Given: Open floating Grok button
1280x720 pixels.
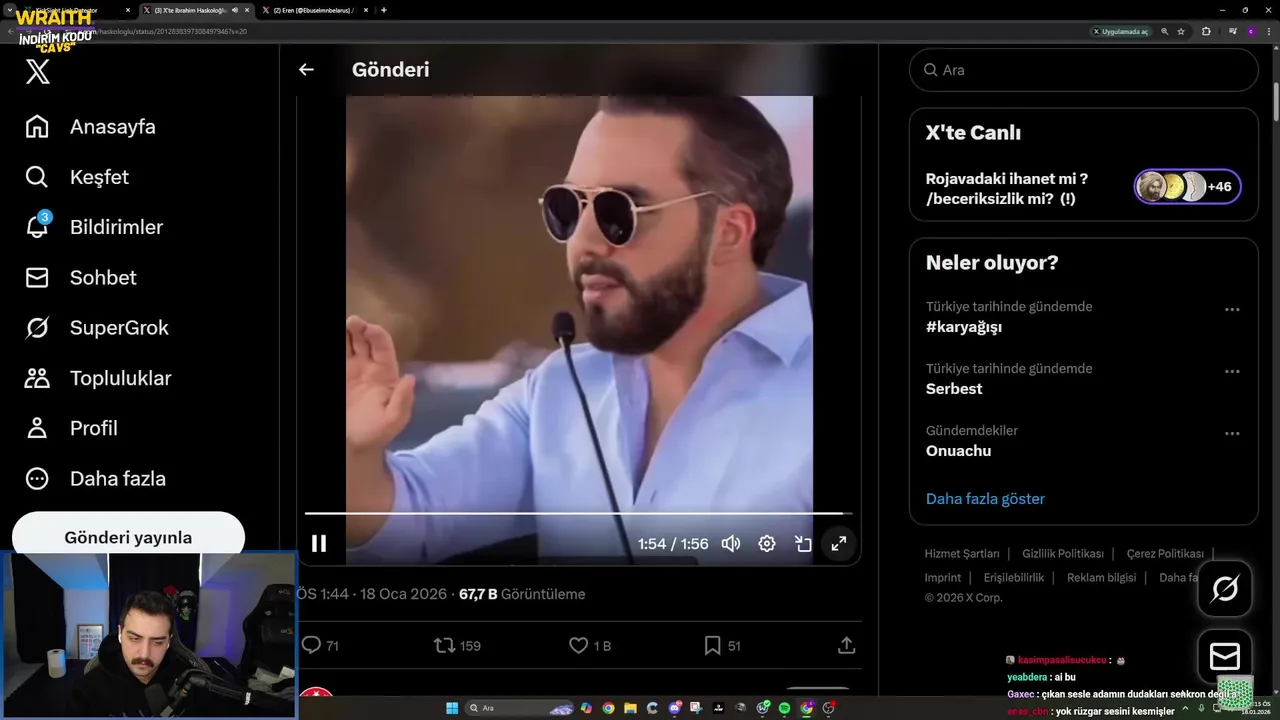Looking at the screenshot, I should pyautogui.click(x=1225, y=589).
